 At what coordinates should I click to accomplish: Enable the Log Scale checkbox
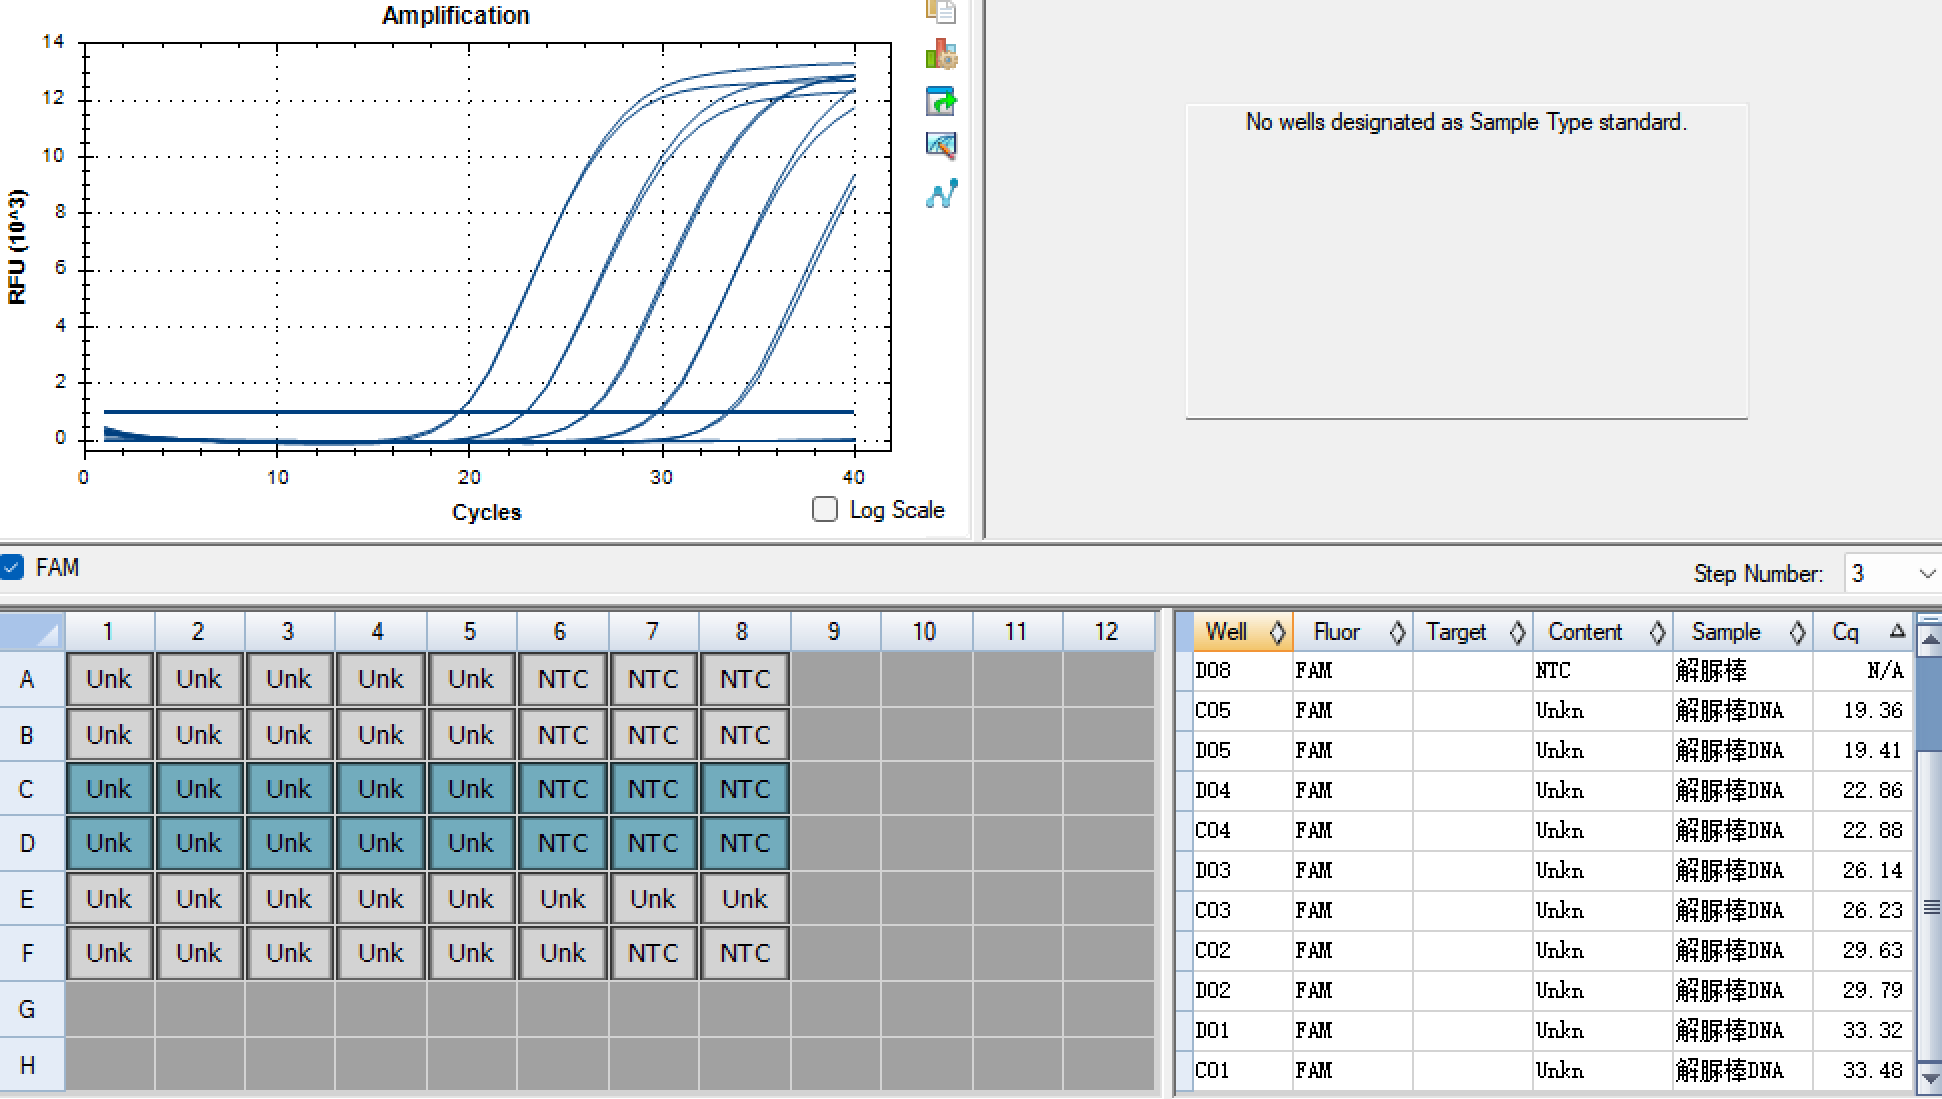pyautogui.click(x=825, y=510)
